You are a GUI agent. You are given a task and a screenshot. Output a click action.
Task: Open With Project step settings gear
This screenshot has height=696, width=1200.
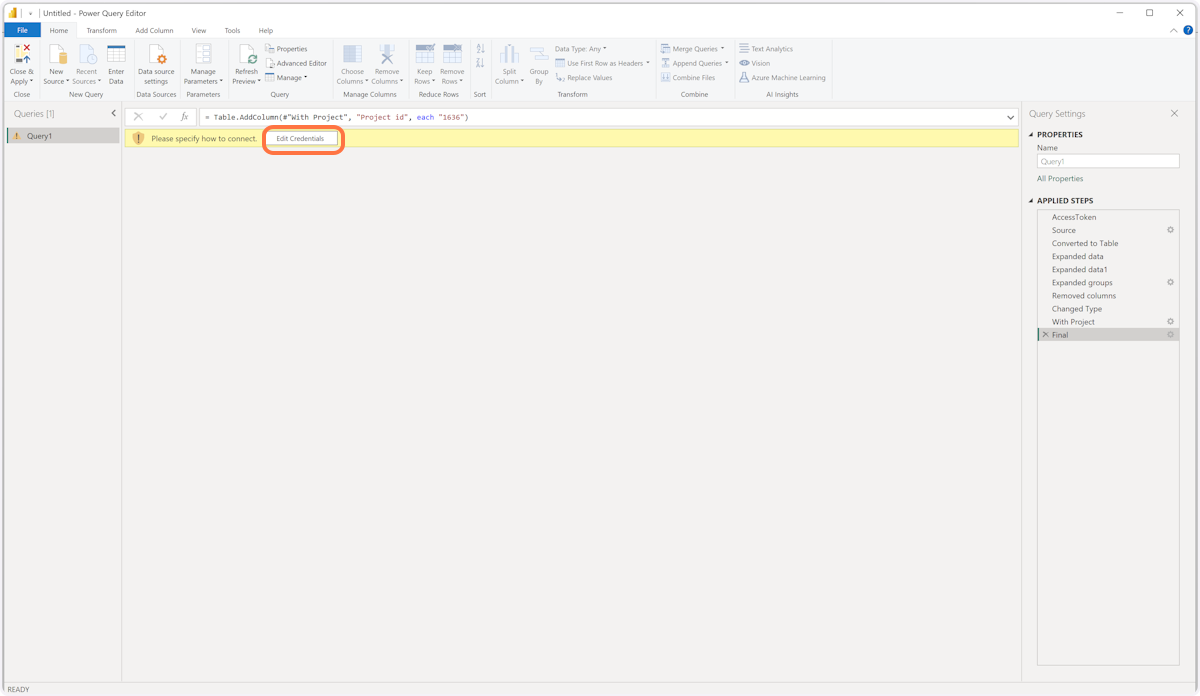(x=1170, y=322)
